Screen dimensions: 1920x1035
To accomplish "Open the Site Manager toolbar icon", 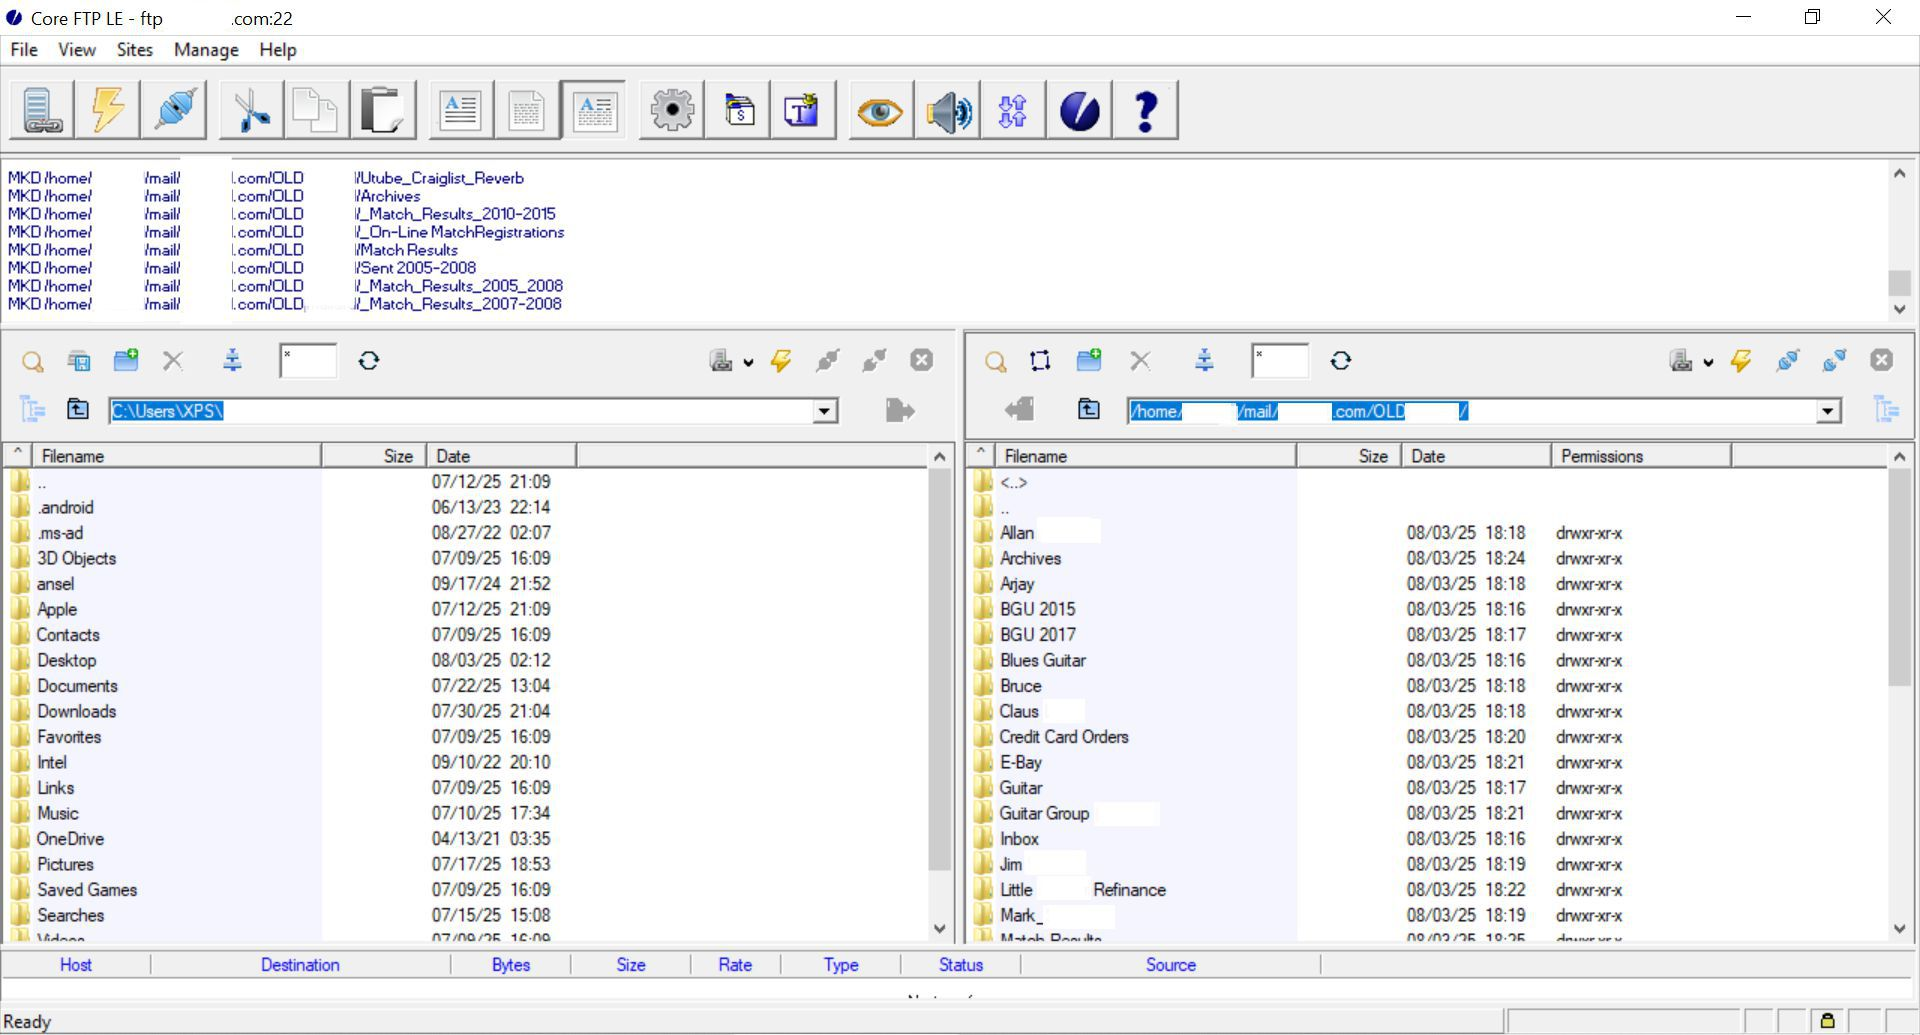I will pos(41,110).
